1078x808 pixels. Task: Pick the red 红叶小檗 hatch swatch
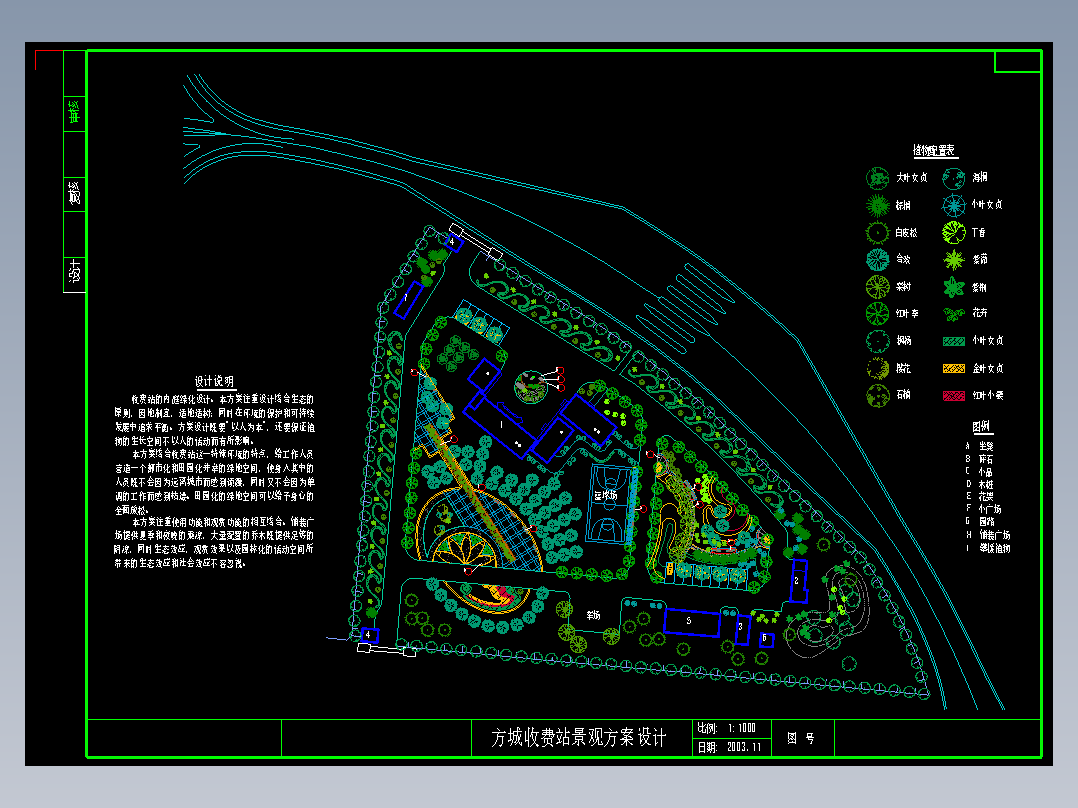point(954,395)
